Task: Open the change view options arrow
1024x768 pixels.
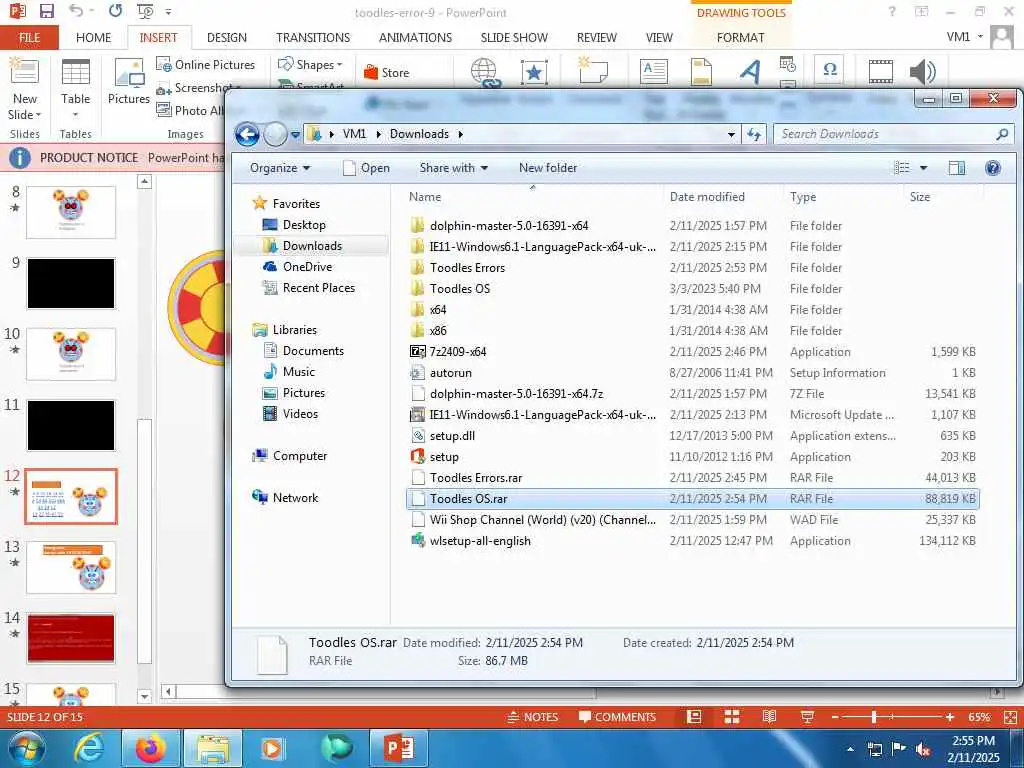Action: (x=923, y=168)
